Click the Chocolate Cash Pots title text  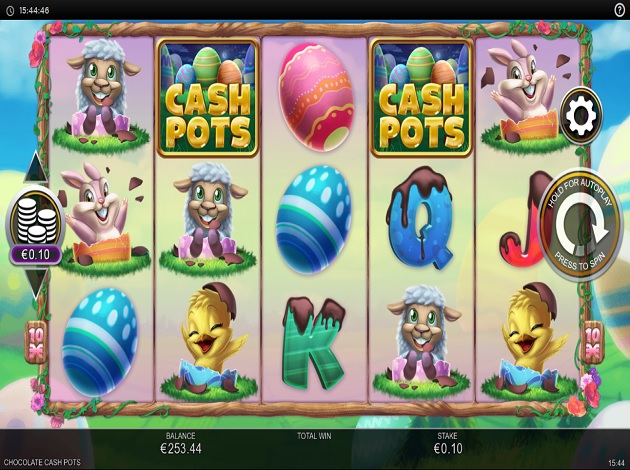[42, 462]
